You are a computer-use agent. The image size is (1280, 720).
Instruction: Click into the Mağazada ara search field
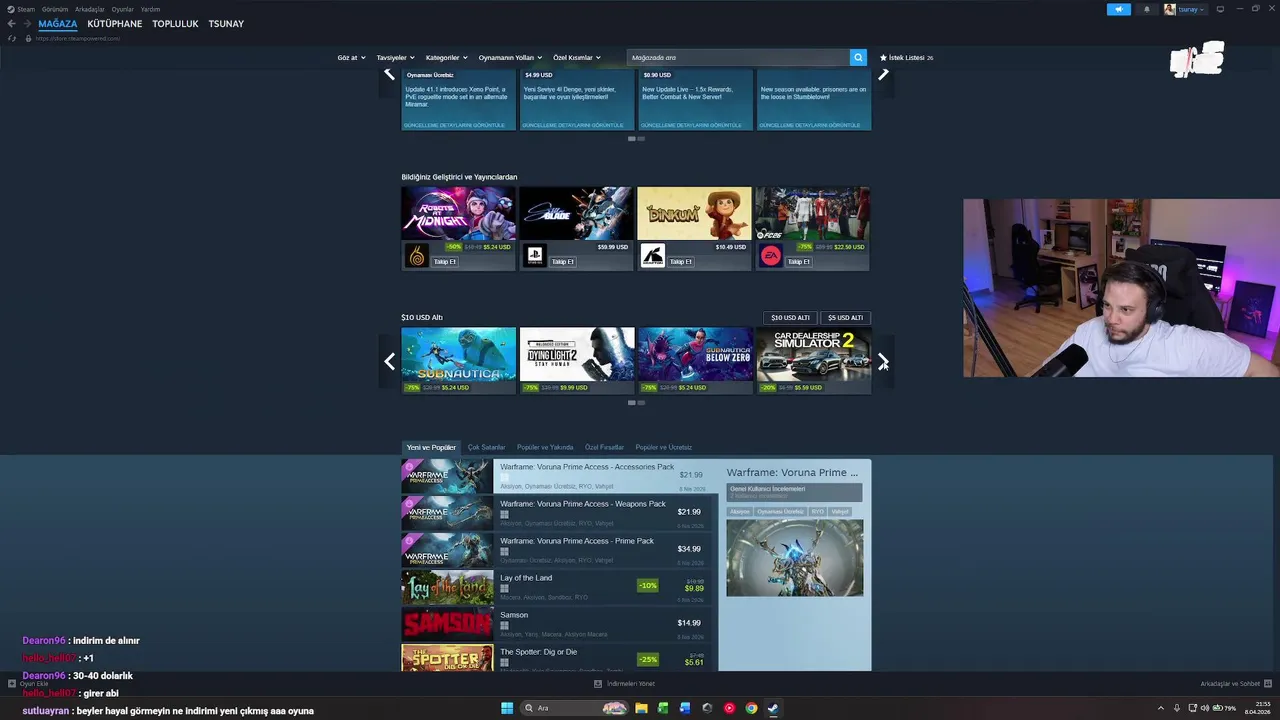738,58
